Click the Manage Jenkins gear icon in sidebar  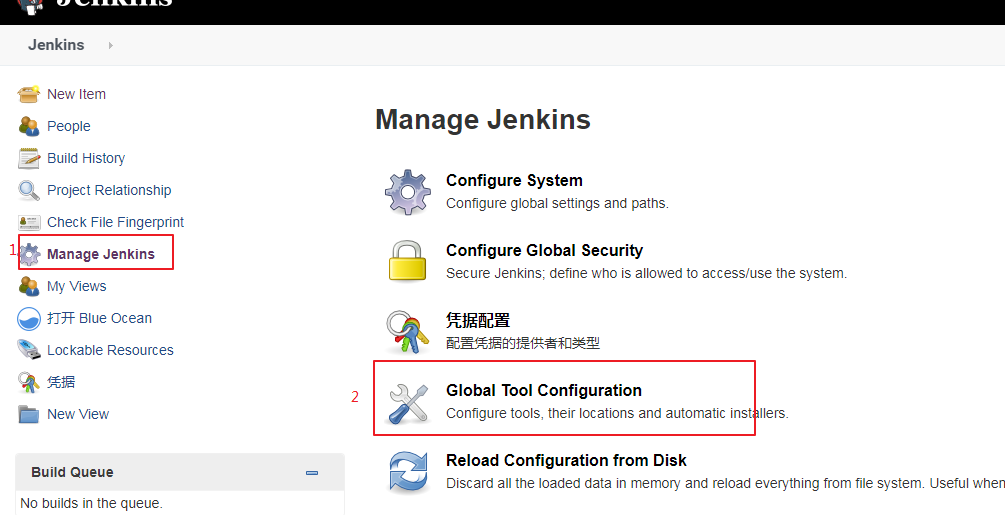[29, 254]
